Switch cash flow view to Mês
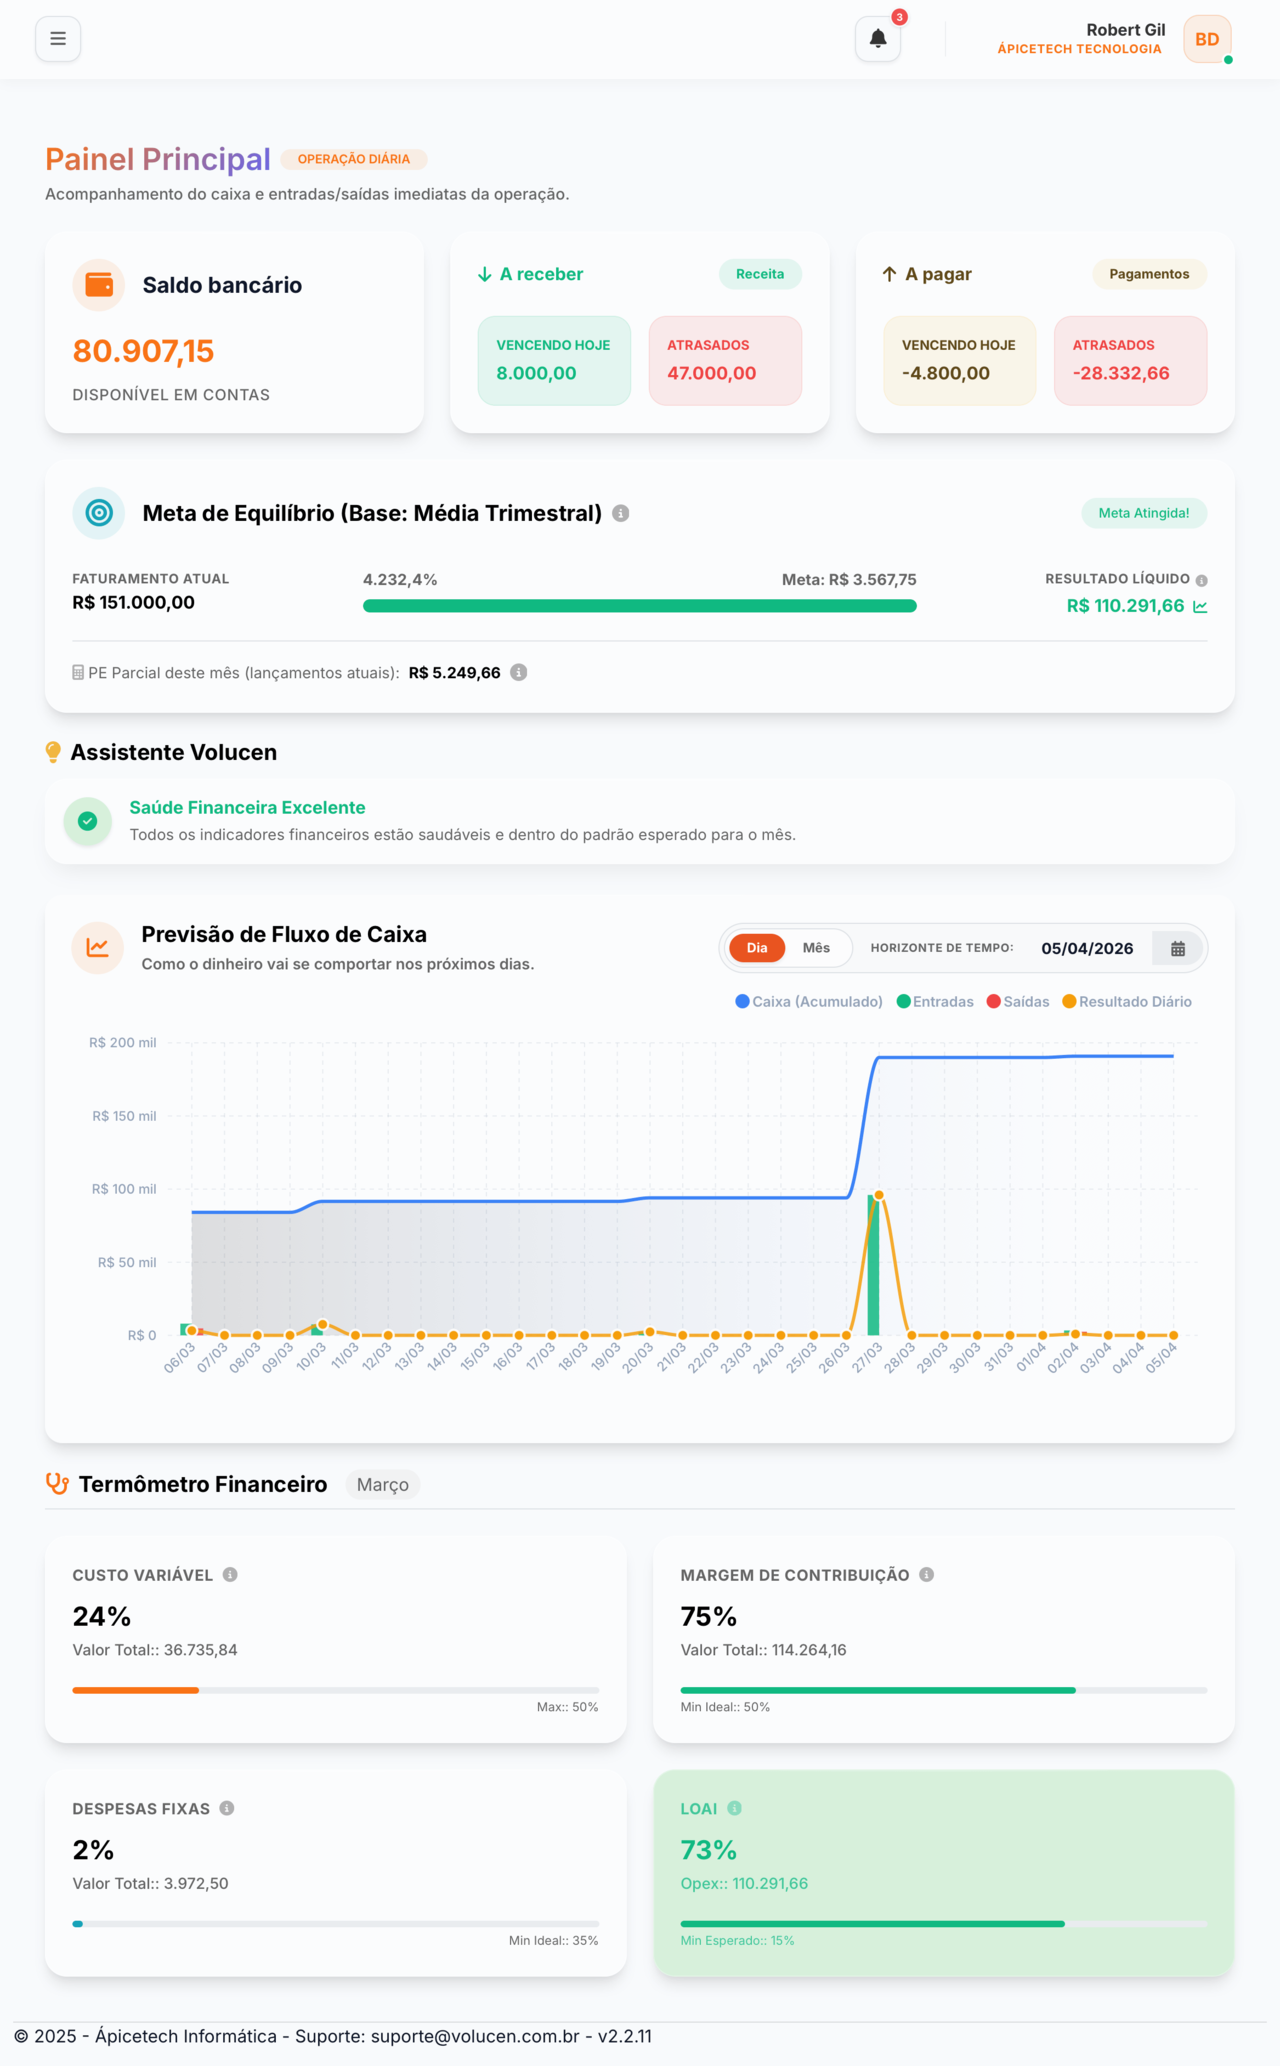Viewport: 1280px width, 2066px height. [816, 948]
